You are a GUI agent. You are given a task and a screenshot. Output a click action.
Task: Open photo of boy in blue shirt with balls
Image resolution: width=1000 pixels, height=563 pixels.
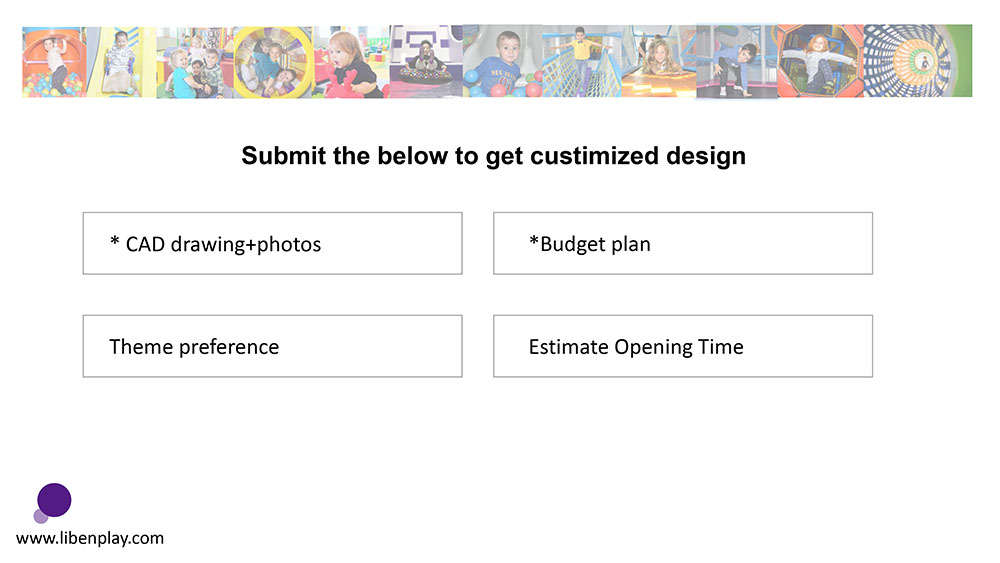pos(502,62)
